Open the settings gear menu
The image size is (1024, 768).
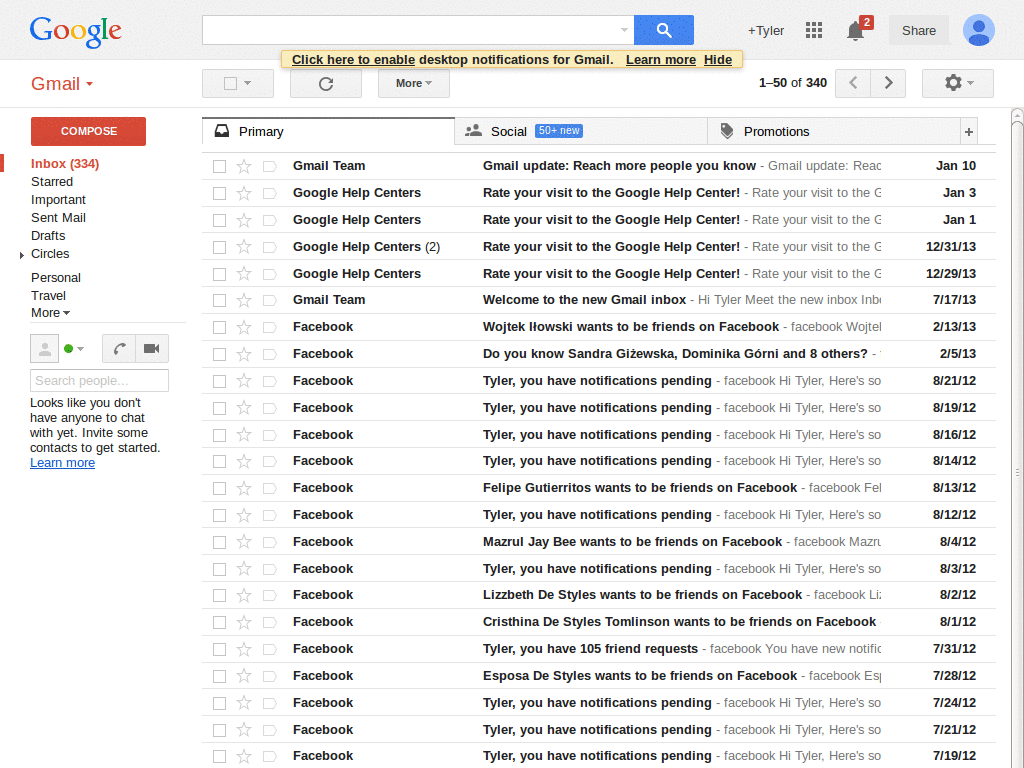point(957,83)
